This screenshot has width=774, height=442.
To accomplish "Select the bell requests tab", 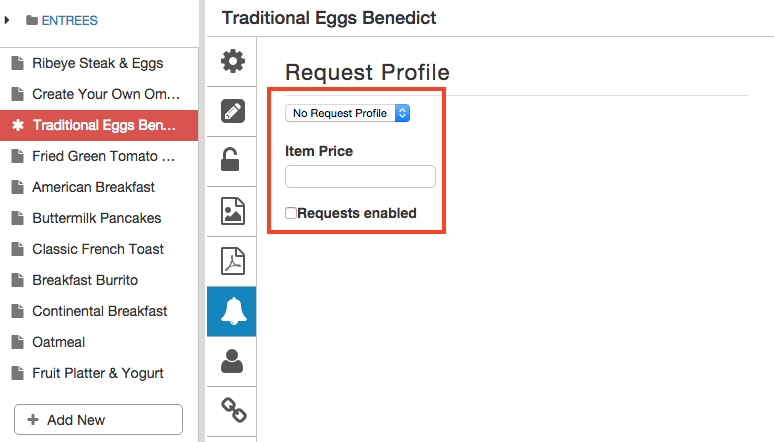I will coord(232,312).
